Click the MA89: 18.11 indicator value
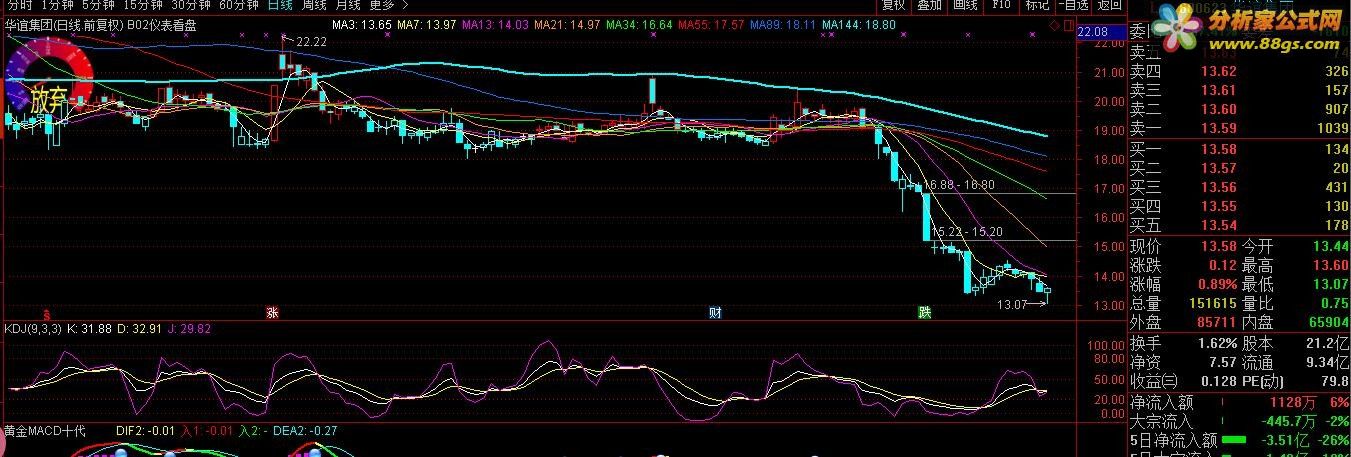This screenshot has width=1351, height=457. 783,24
